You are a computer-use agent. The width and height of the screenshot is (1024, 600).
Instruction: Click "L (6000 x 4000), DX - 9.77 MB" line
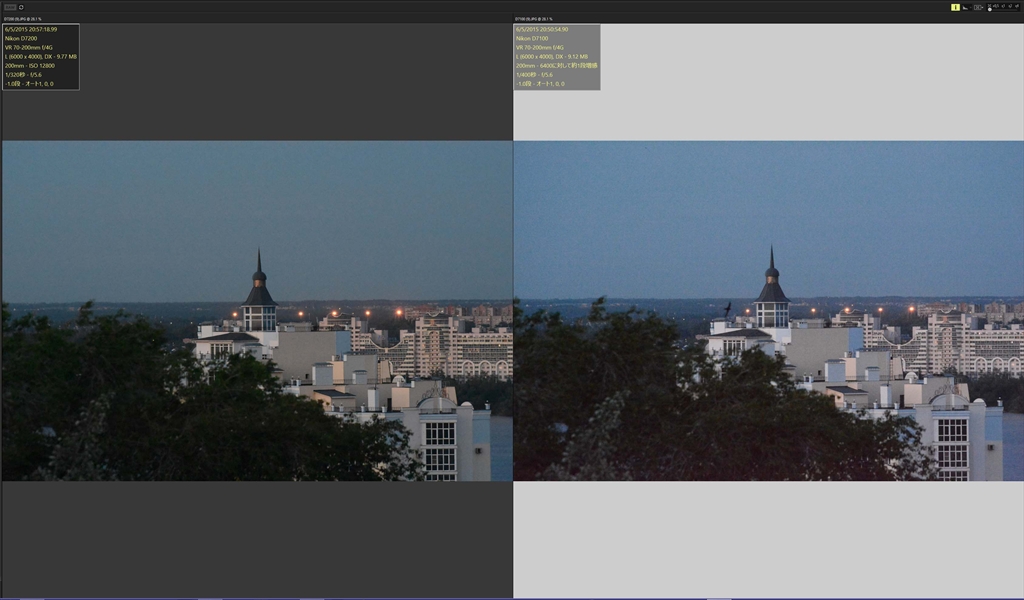point(40,57)
